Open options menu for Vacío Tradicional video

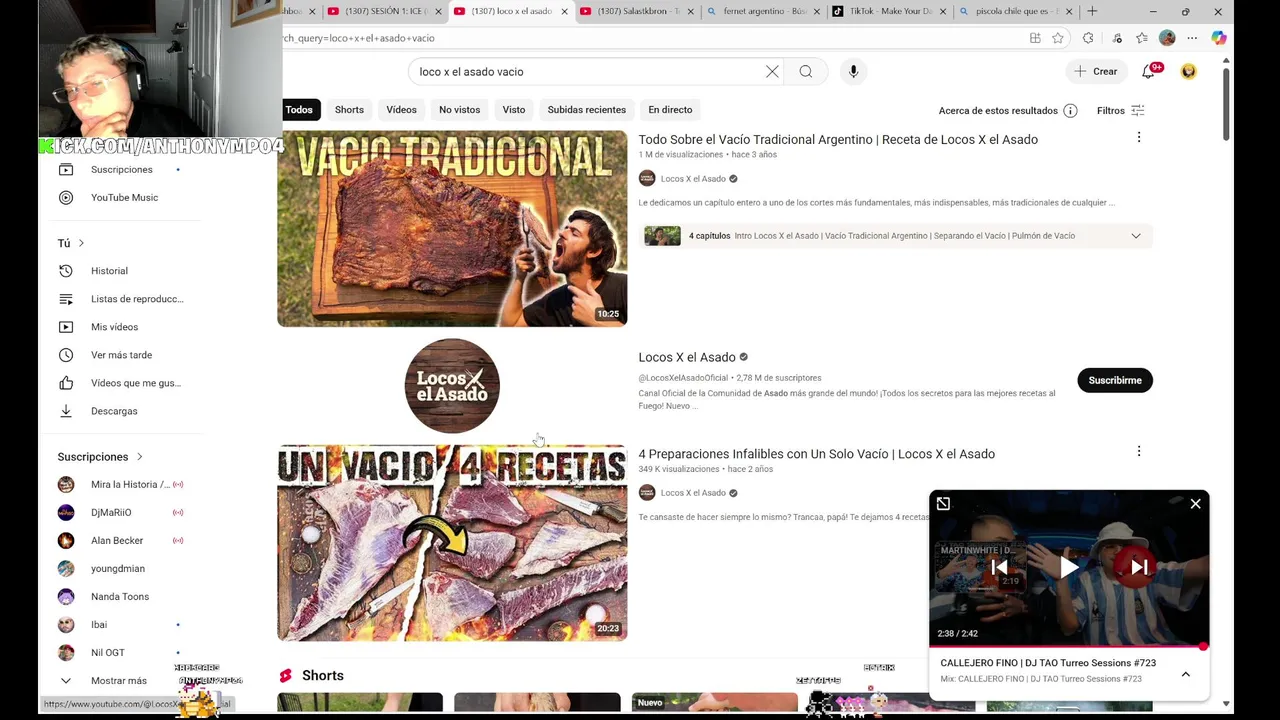(1138, 137)
